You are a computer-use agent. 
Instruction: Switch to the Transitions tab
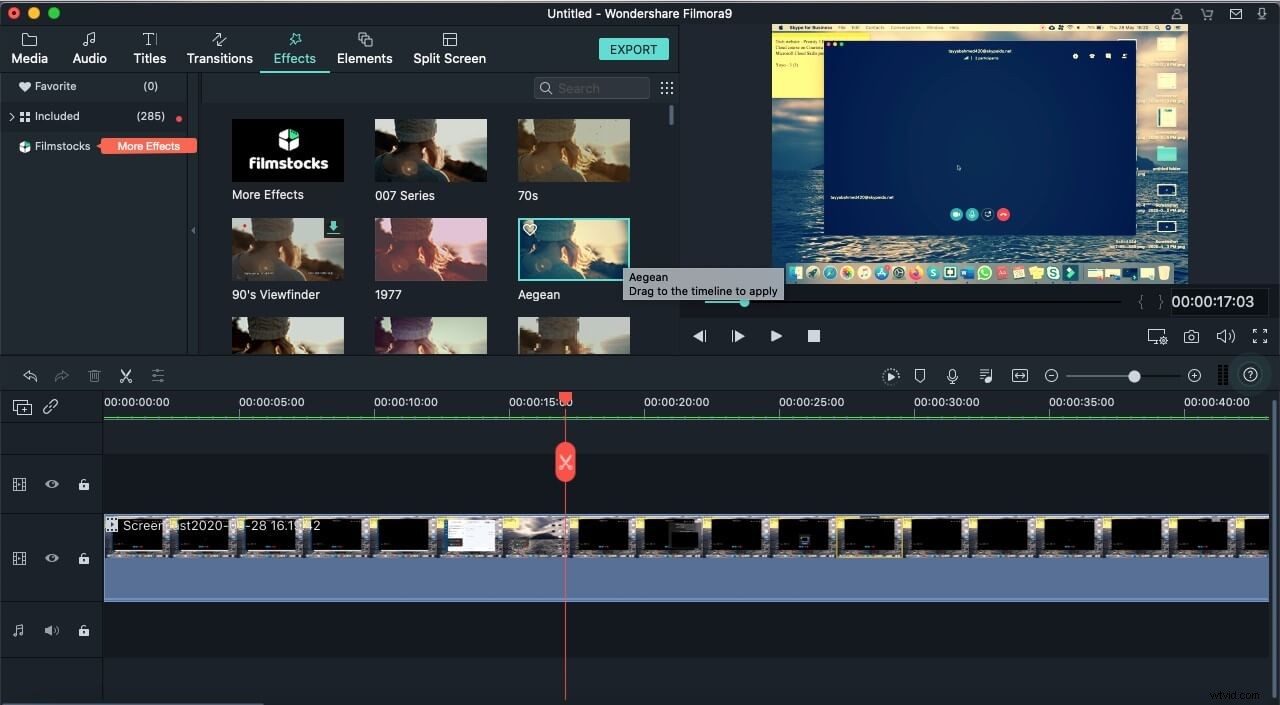[x=220, y=48]
